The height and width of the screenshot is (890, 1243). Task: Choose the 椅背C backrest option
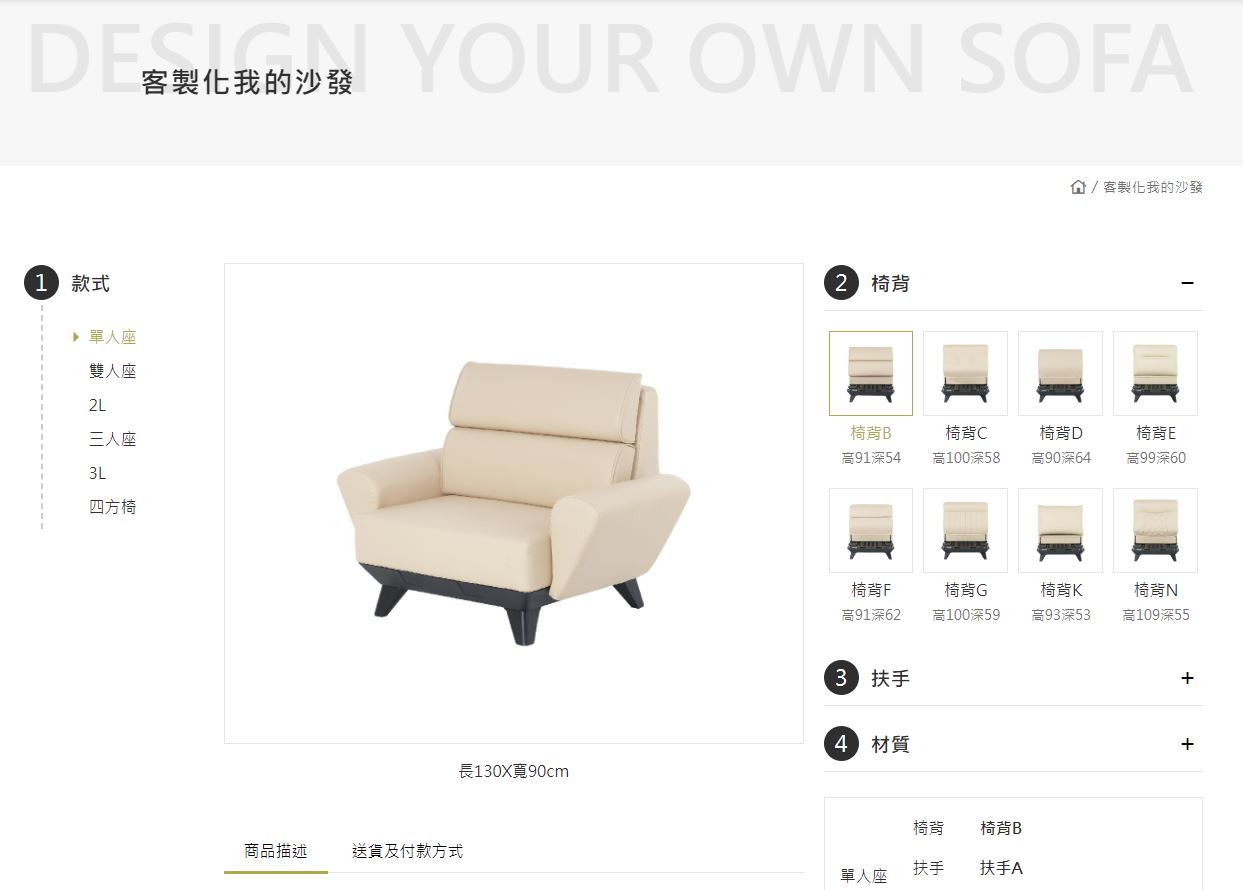point(965,373)
